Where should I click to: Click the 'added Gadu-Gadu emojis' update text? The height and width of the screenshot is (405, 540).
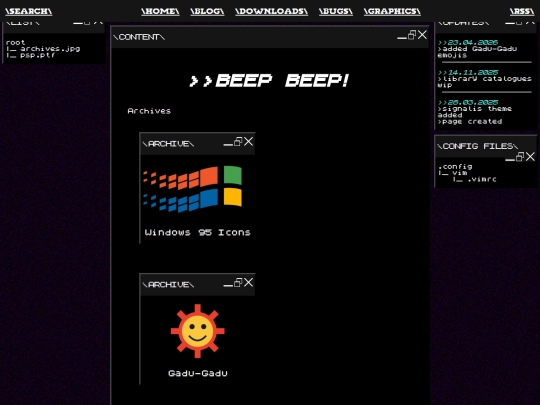pos(477,52)
